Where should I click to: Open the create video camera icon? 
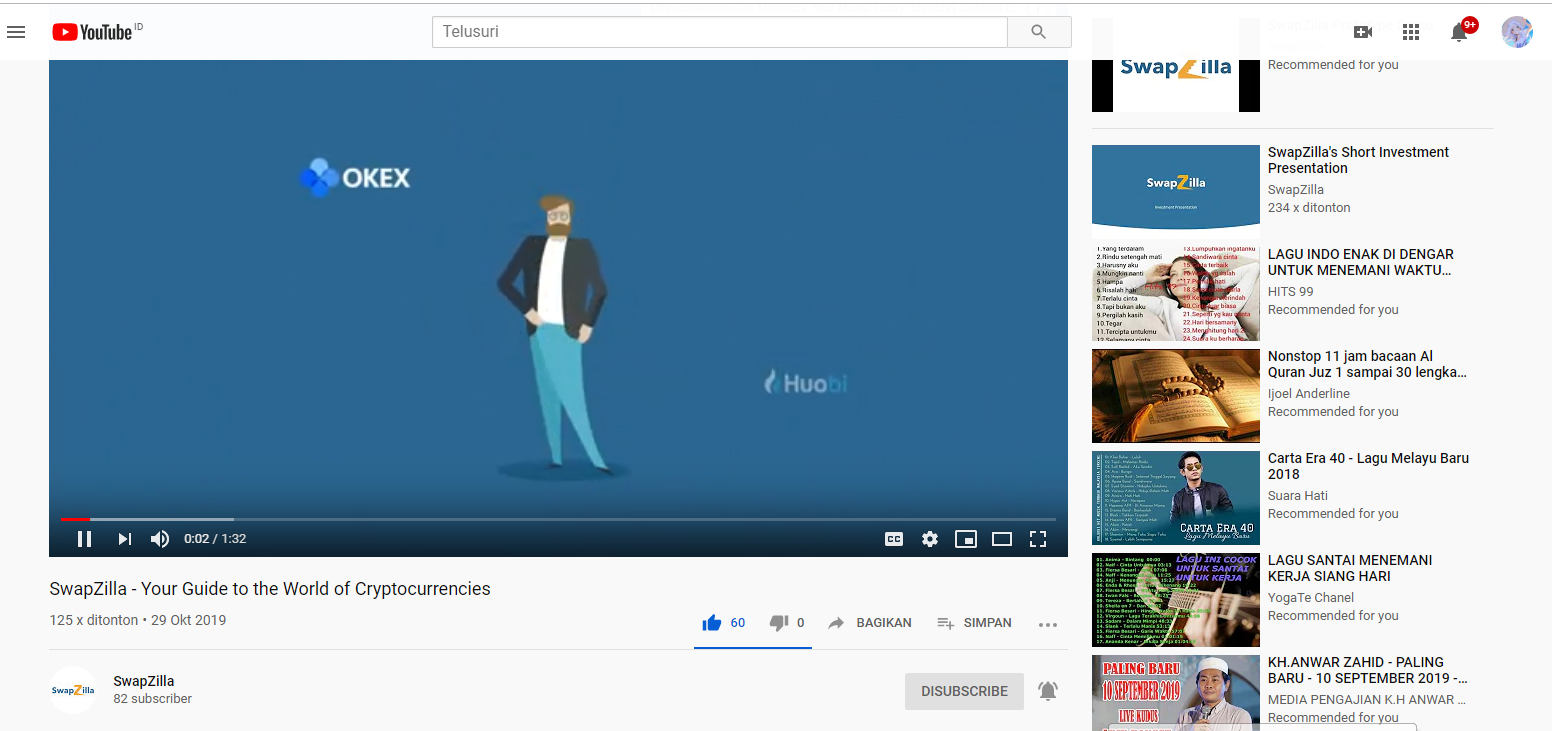click(1362, 32)
